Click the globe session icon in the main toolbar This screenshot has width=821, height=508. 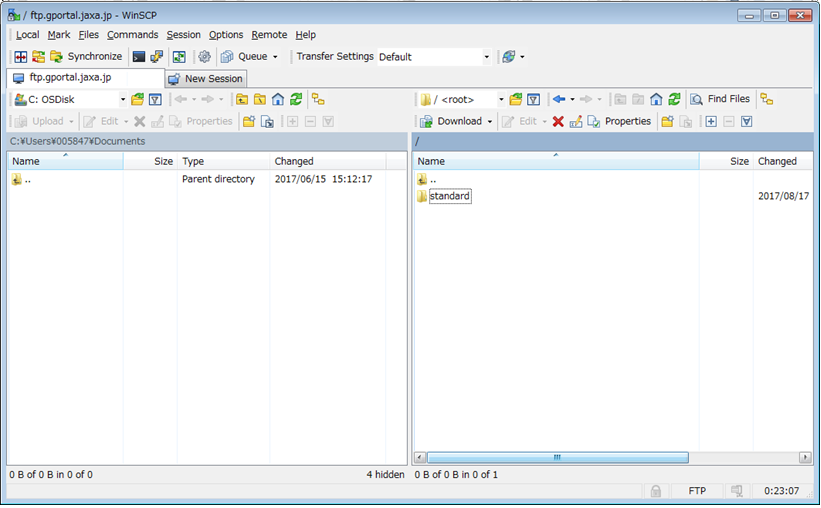click(x=508, y=57)
